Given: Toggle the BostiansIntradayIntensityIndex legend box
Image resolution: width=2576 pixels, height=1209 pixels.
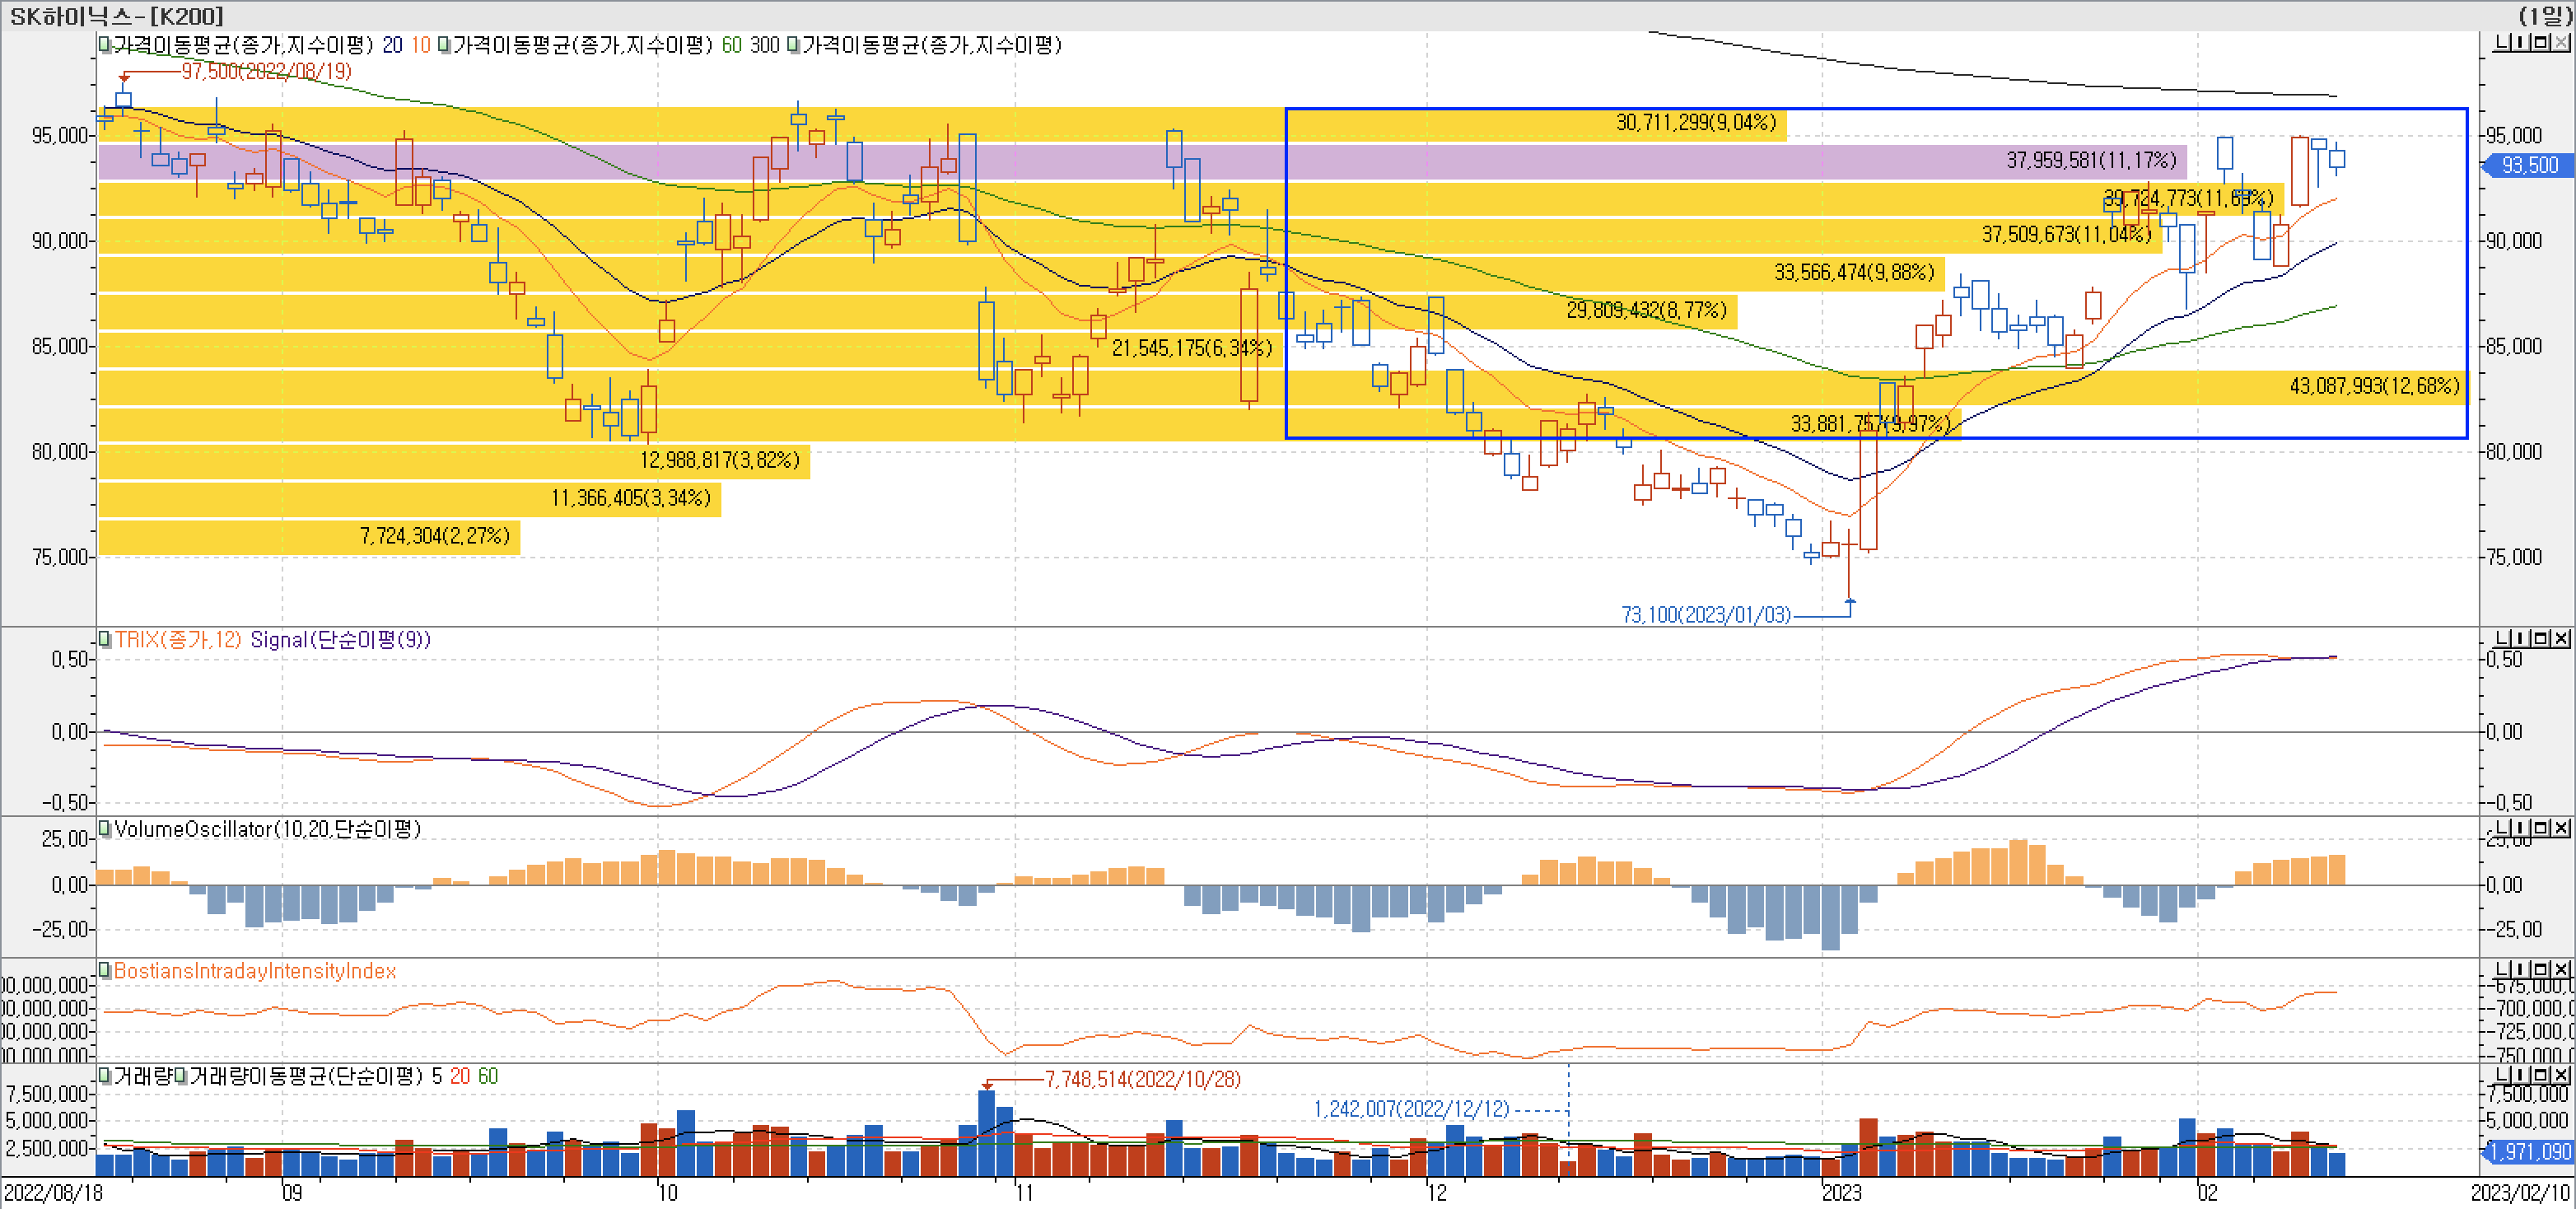Looking at the screenshot, I should tap(105, 970).
